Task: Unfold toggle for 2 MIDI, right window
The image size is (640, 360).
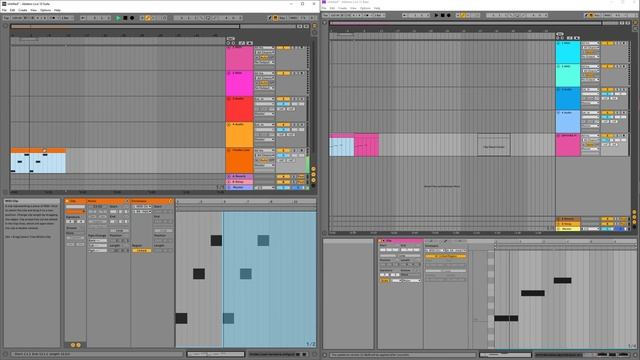Action: [x=559, y=67]
